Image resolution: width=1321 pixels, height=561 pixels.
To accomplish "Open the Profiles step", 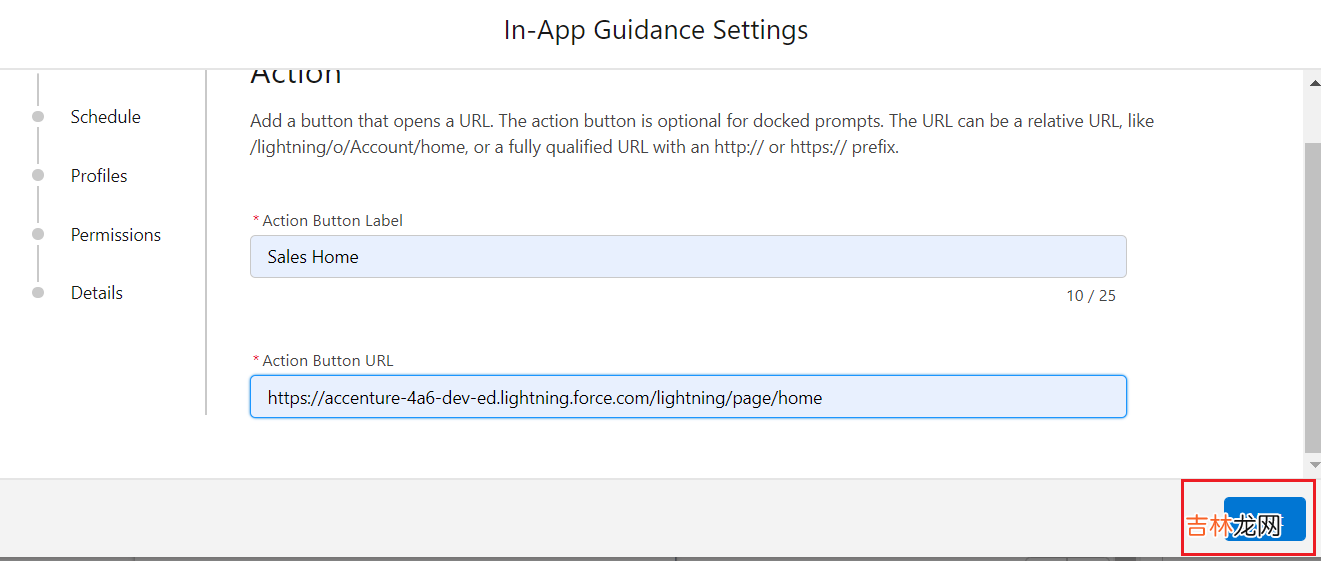I will click(x=99, y=176).
